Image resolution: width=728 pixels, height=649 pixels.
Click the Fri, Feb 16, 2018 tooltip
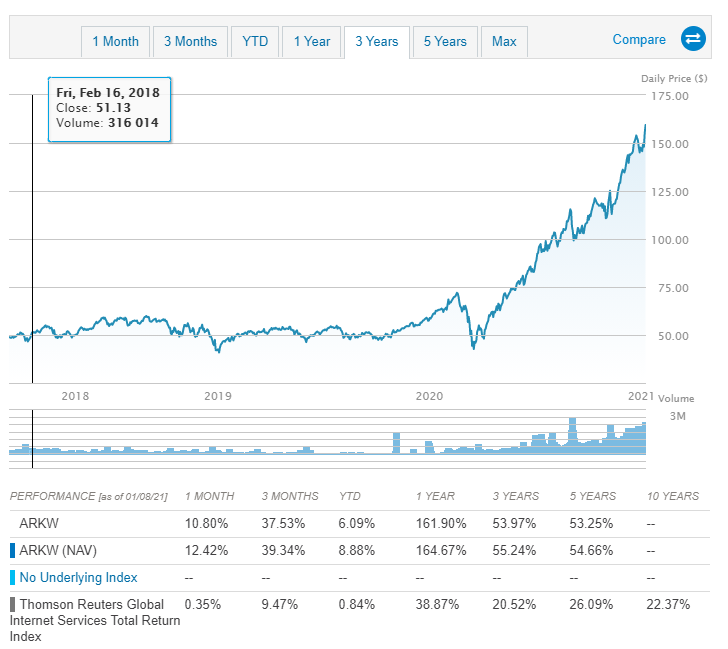coord(110,110)
